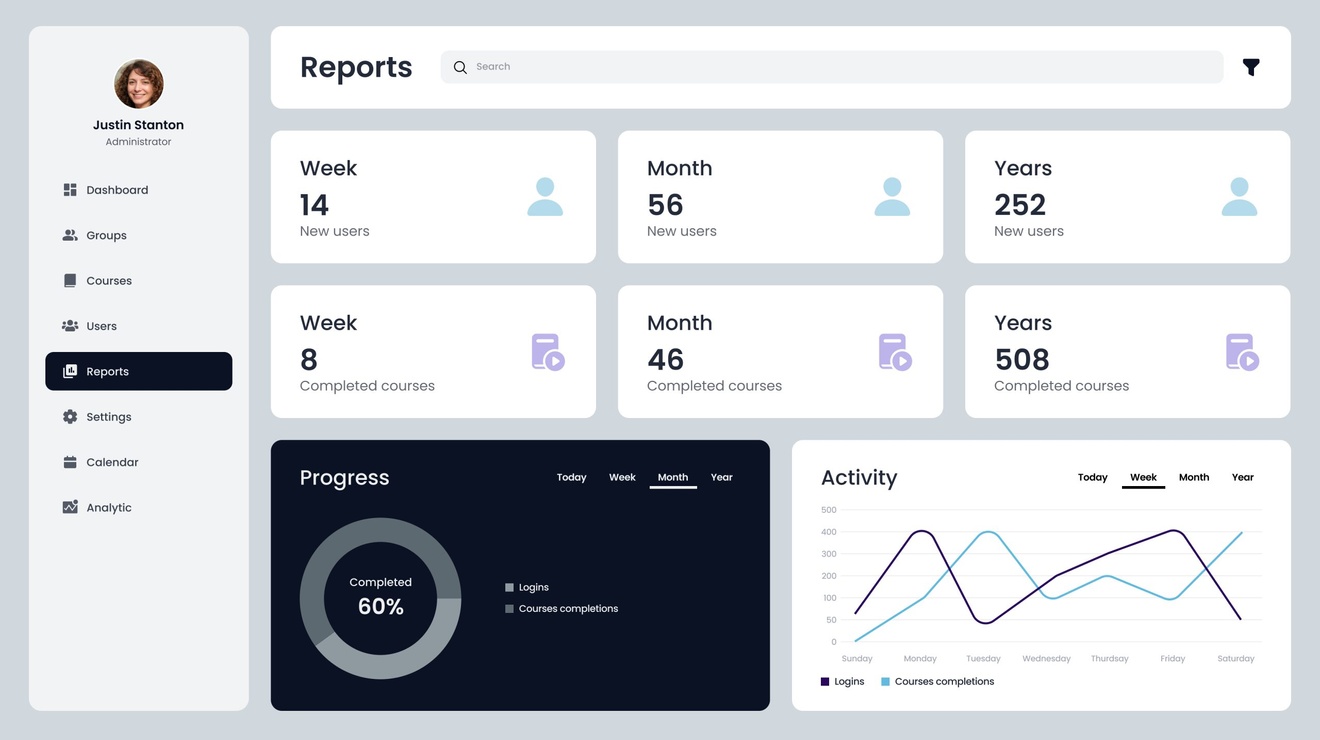Select the completed courses icon on Years card

pos(1240,352)
